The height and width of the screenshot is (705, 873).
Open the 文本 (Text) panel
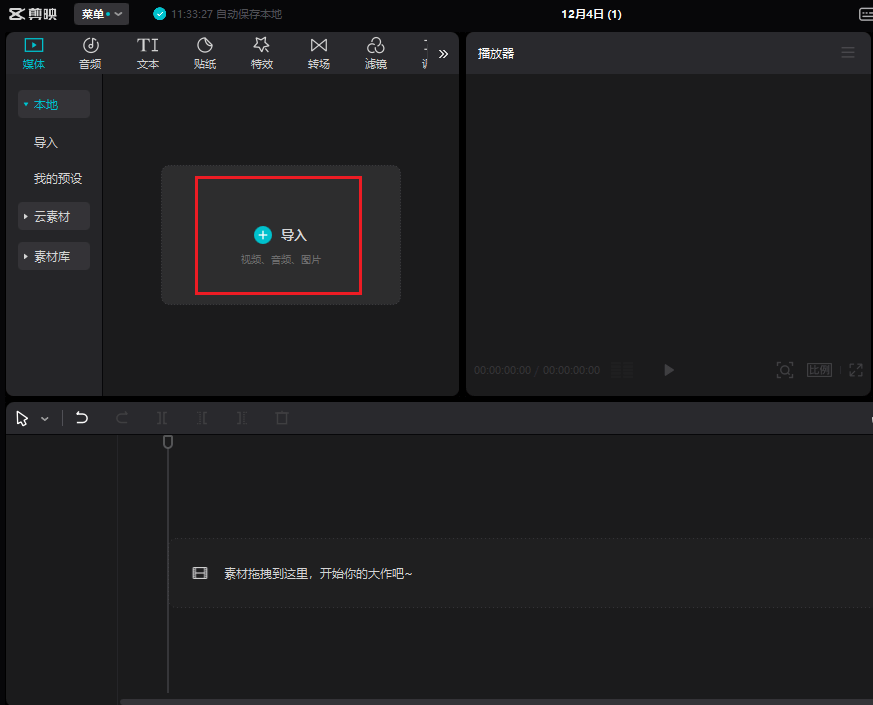148,52
